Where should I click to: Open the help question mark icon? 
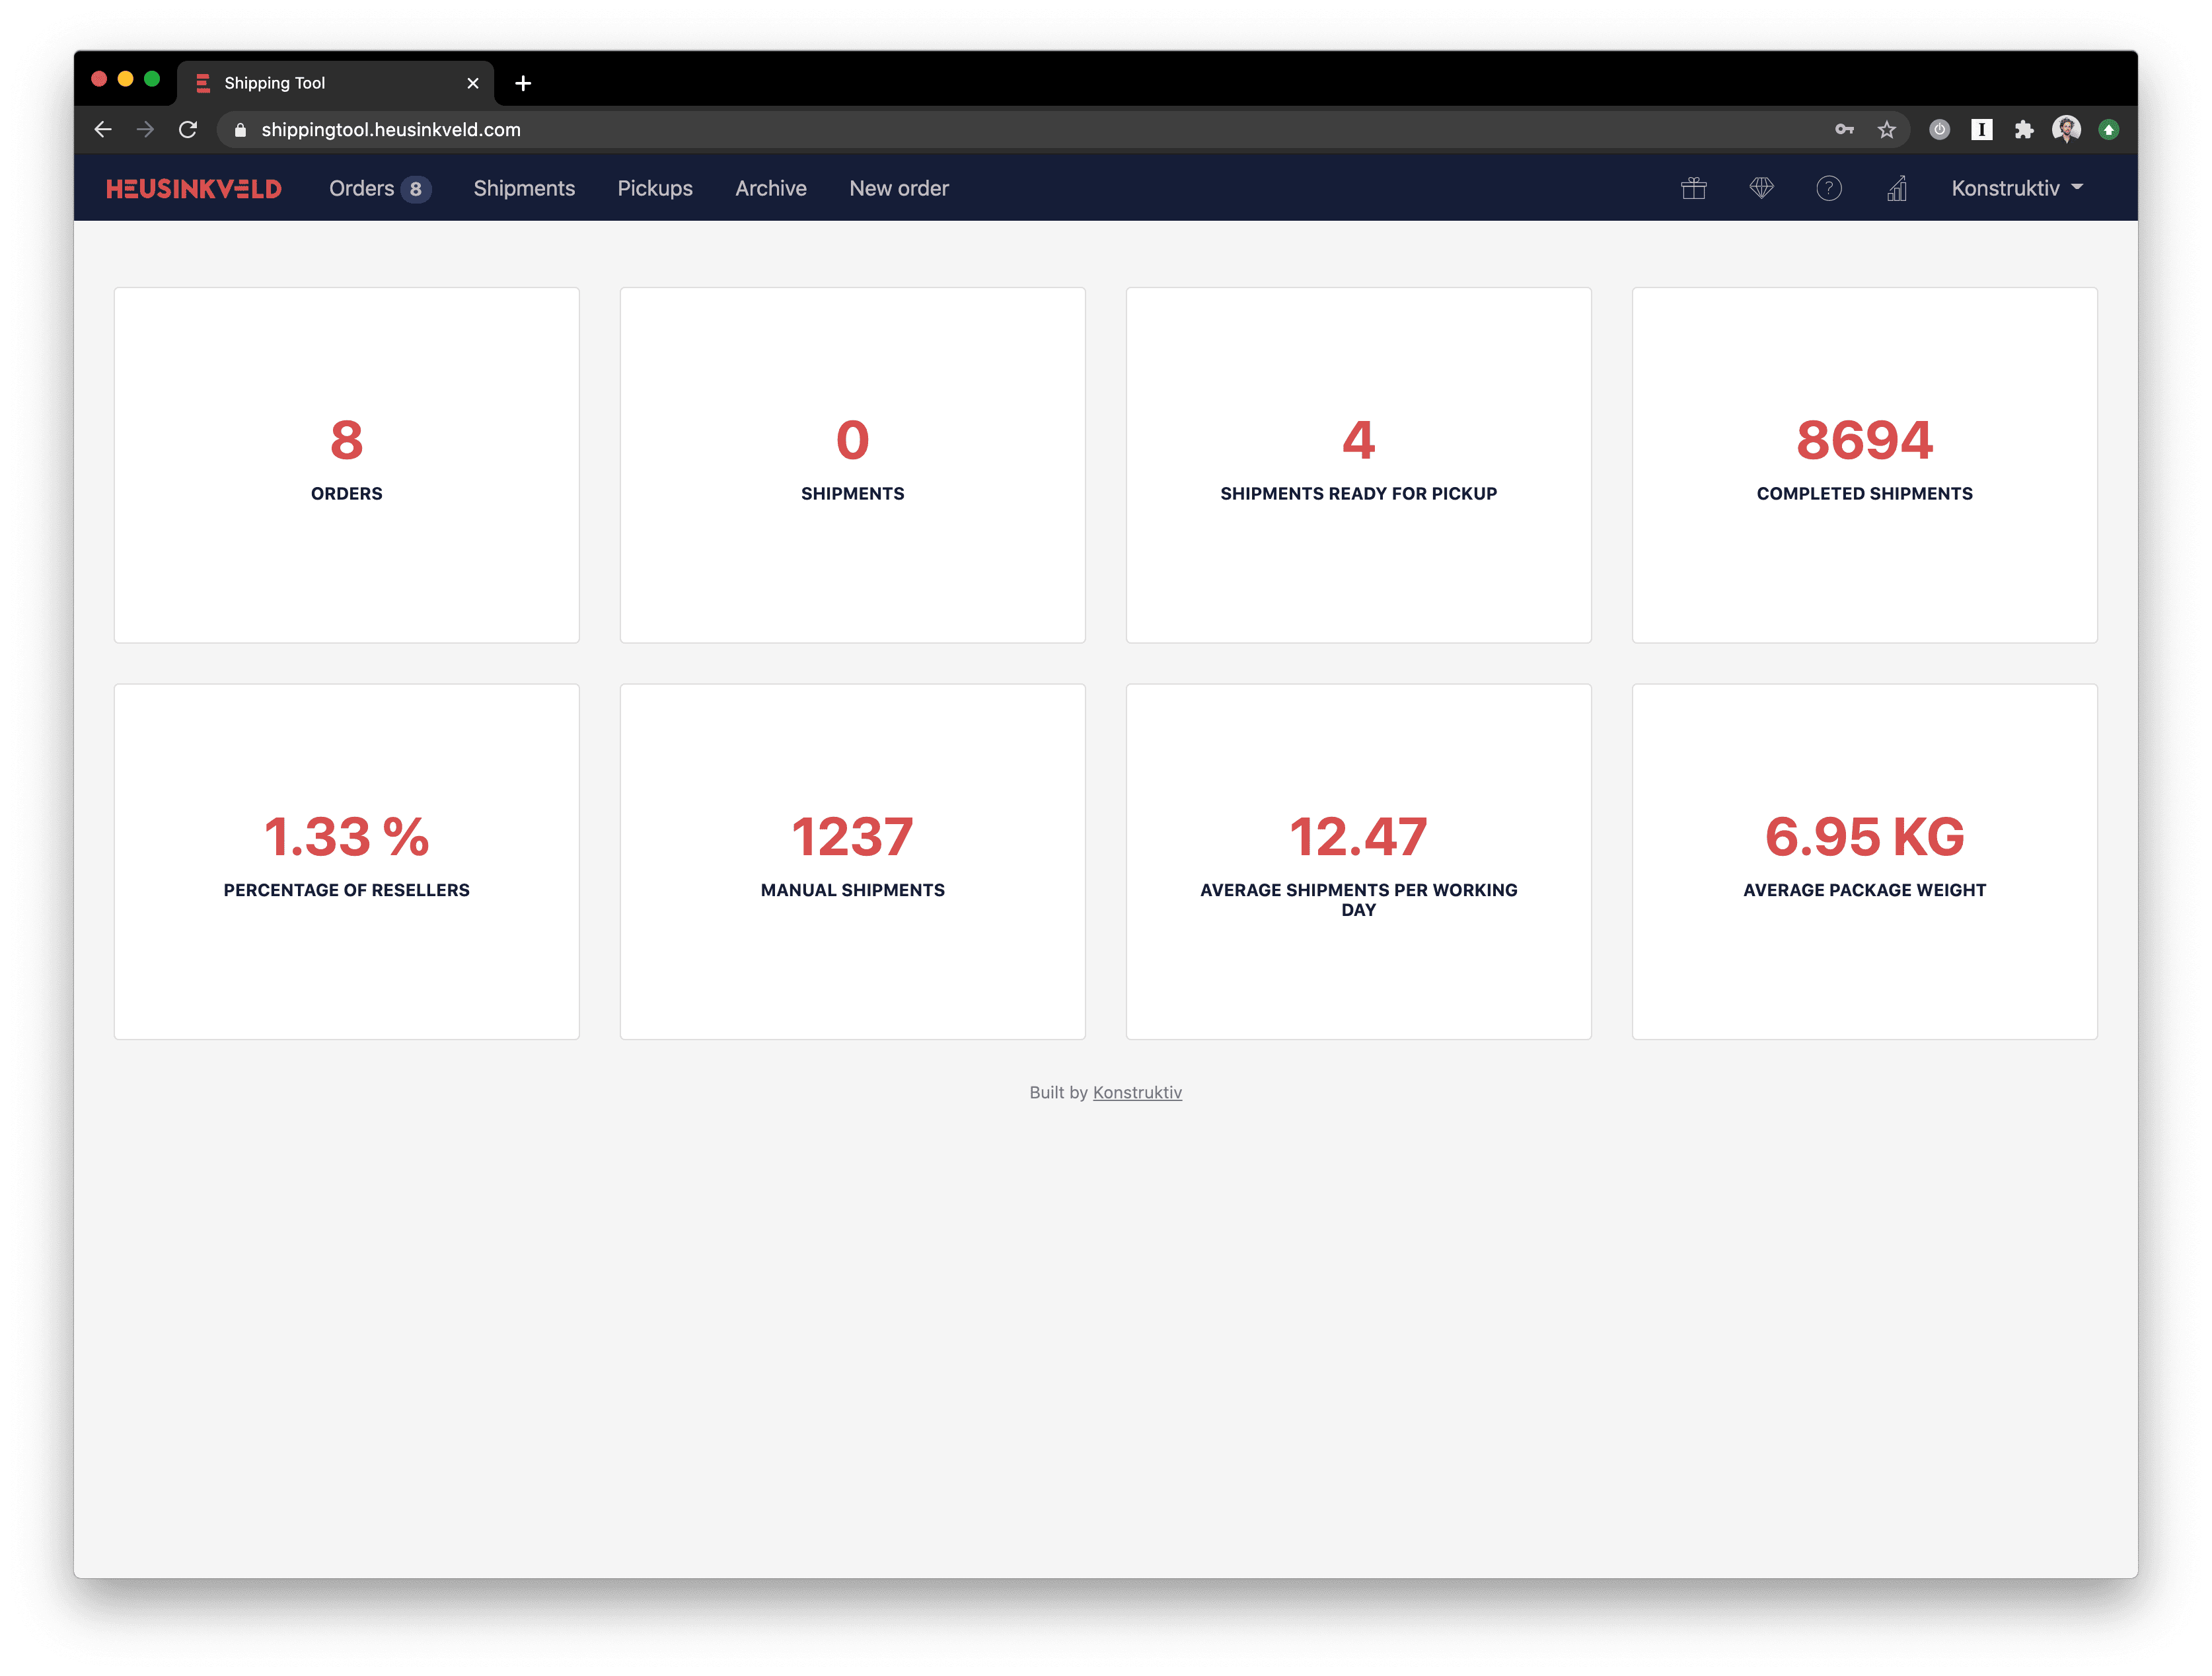tap(1828, 188)
